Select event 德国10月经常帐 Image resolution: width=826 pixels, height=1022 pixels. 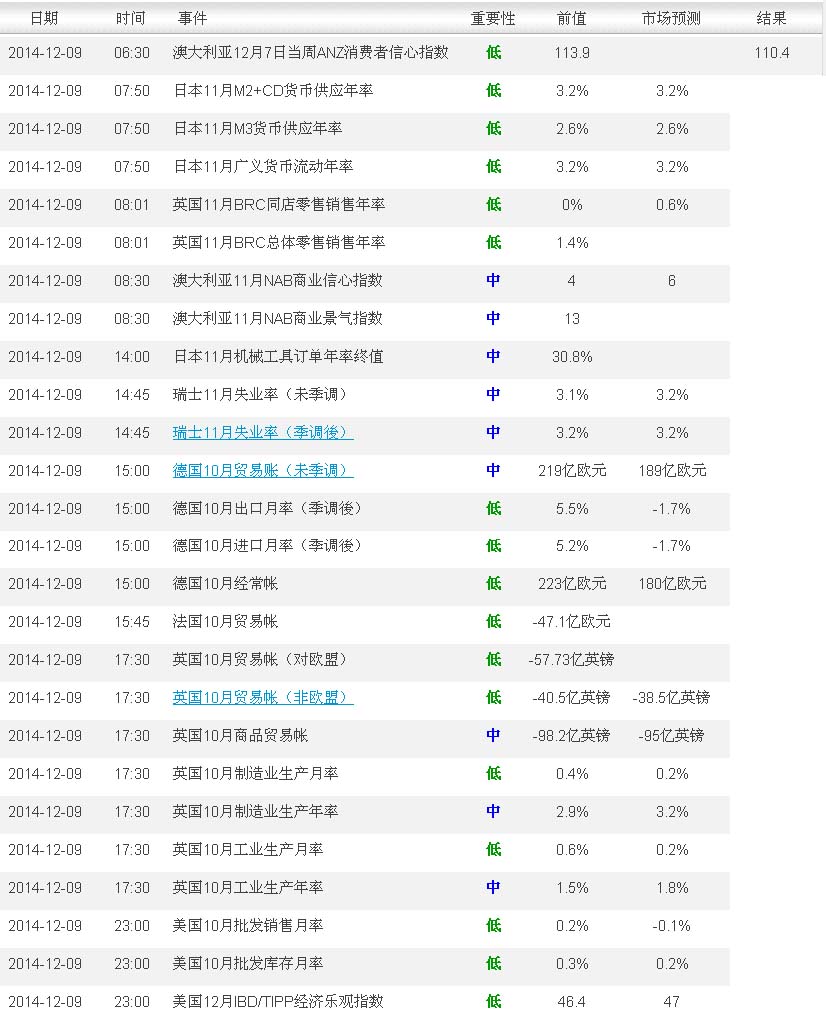225,583
